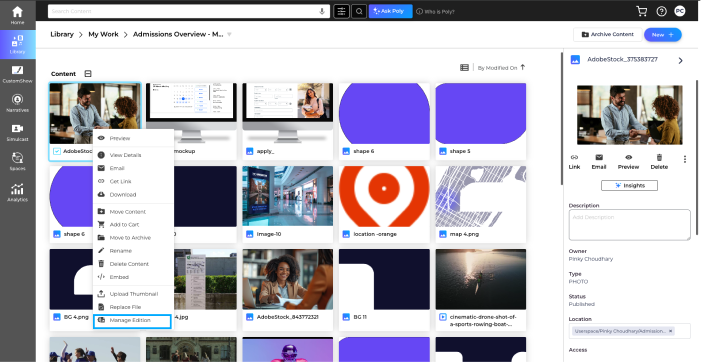The image size is (701, 362).
Task: Open the help question mark icon
Action: click(x=661, y=12)
